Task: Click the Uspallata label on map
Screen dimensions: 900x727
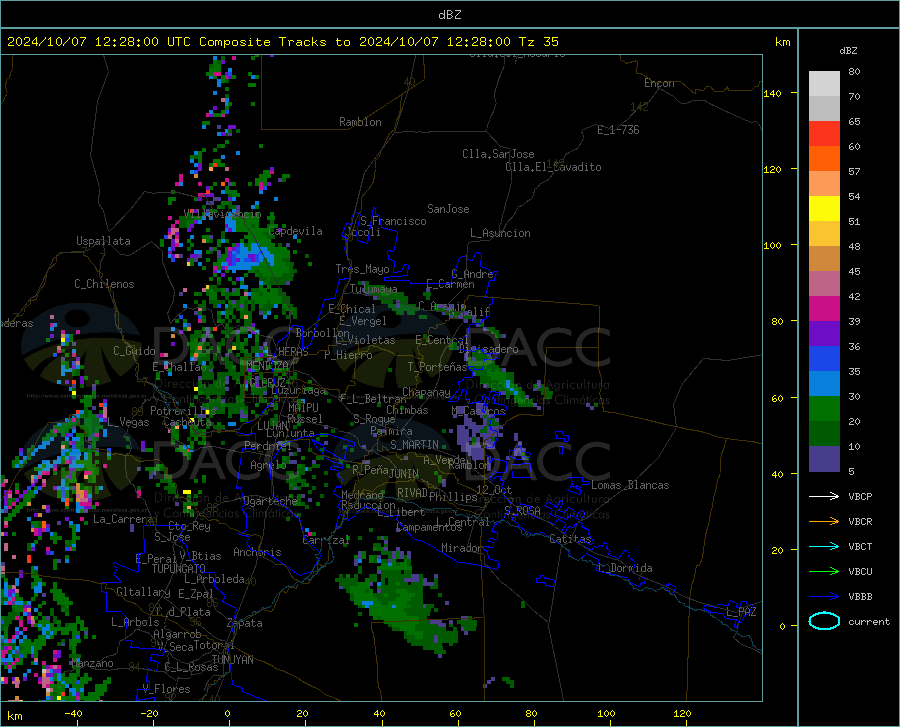Action: [103, 242]
